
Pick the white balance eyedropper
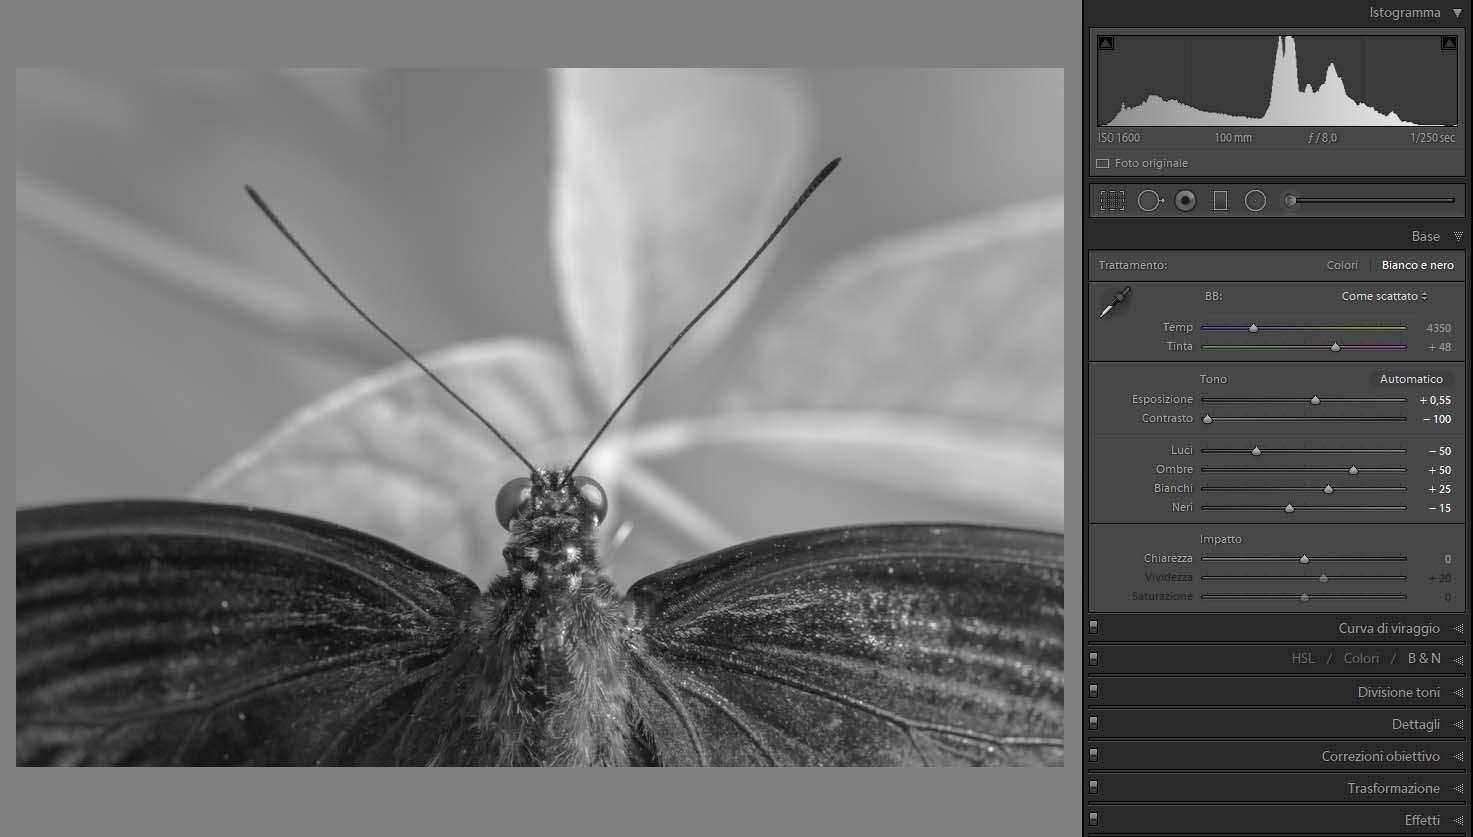tap(1114, 303)
